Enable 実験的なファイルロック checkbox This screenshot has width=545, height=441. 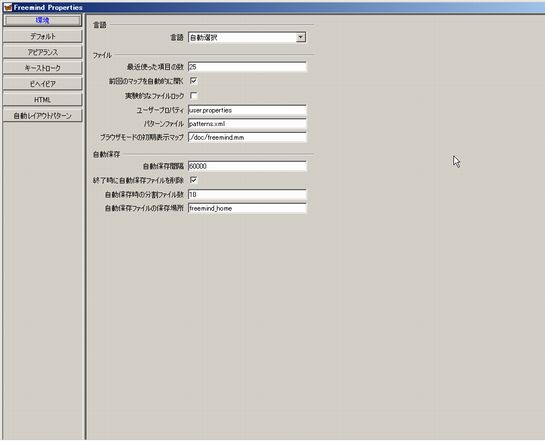[x=194, y=95]
